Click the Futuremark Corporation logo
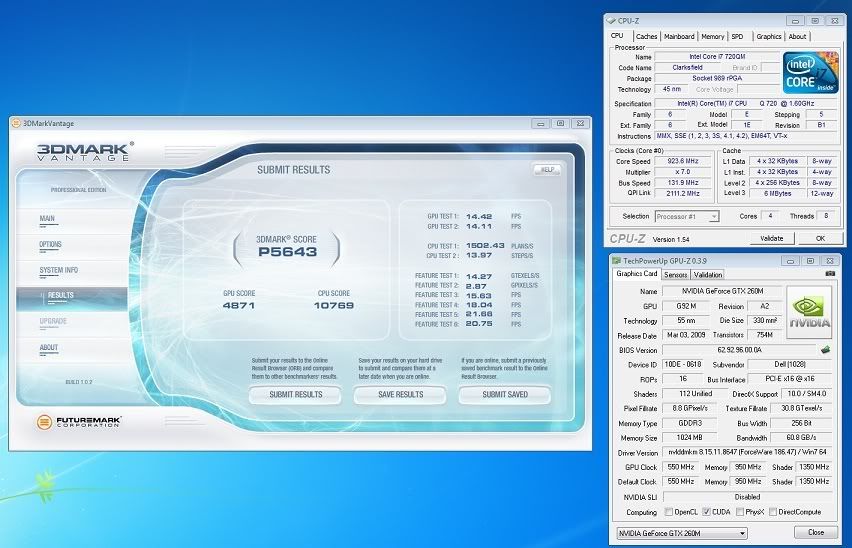 click(79, 421)
